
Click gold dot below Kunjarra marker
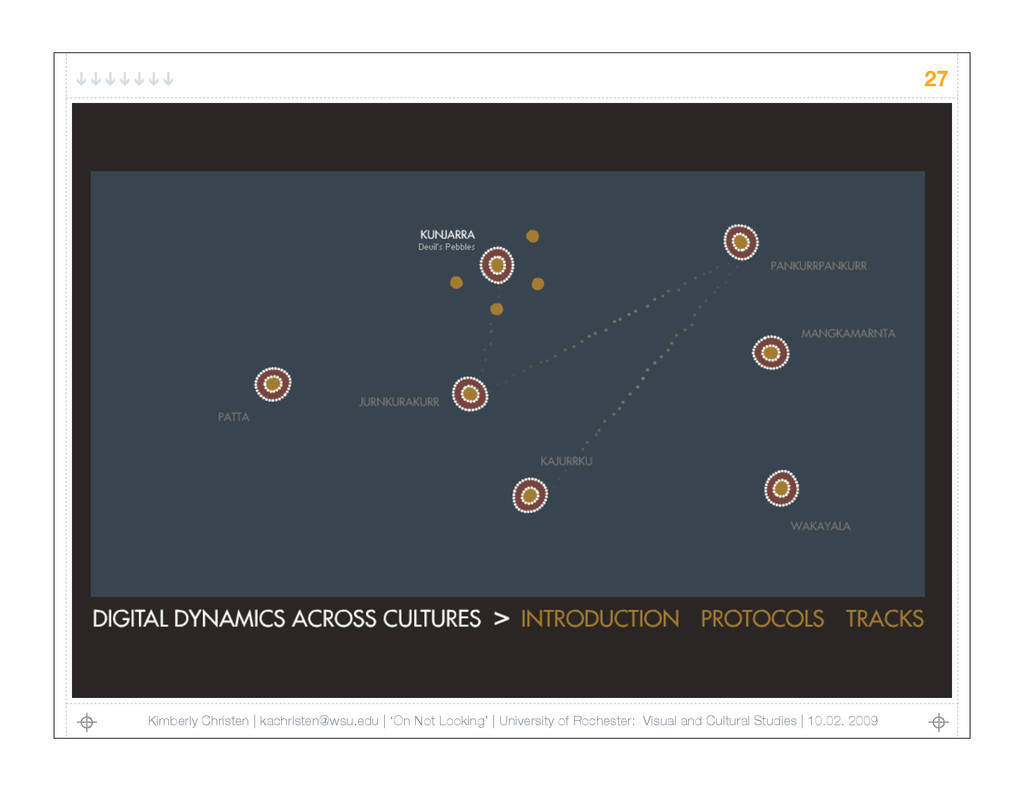pyautogui.click(x=496, y=309)
